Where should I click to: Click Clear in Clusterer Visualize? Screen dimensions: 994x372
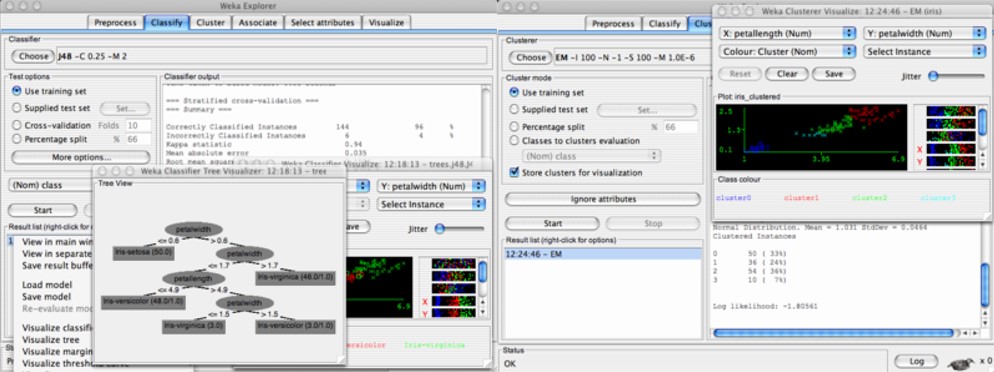[787, 74]
